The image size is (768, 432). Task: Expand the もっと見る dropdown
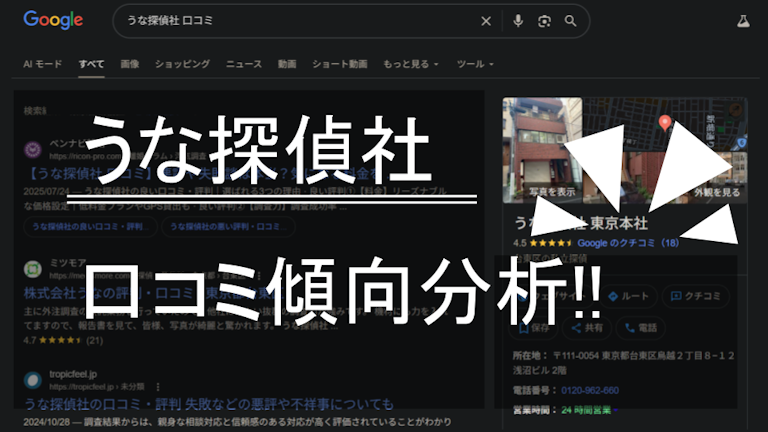click(410, 64)
